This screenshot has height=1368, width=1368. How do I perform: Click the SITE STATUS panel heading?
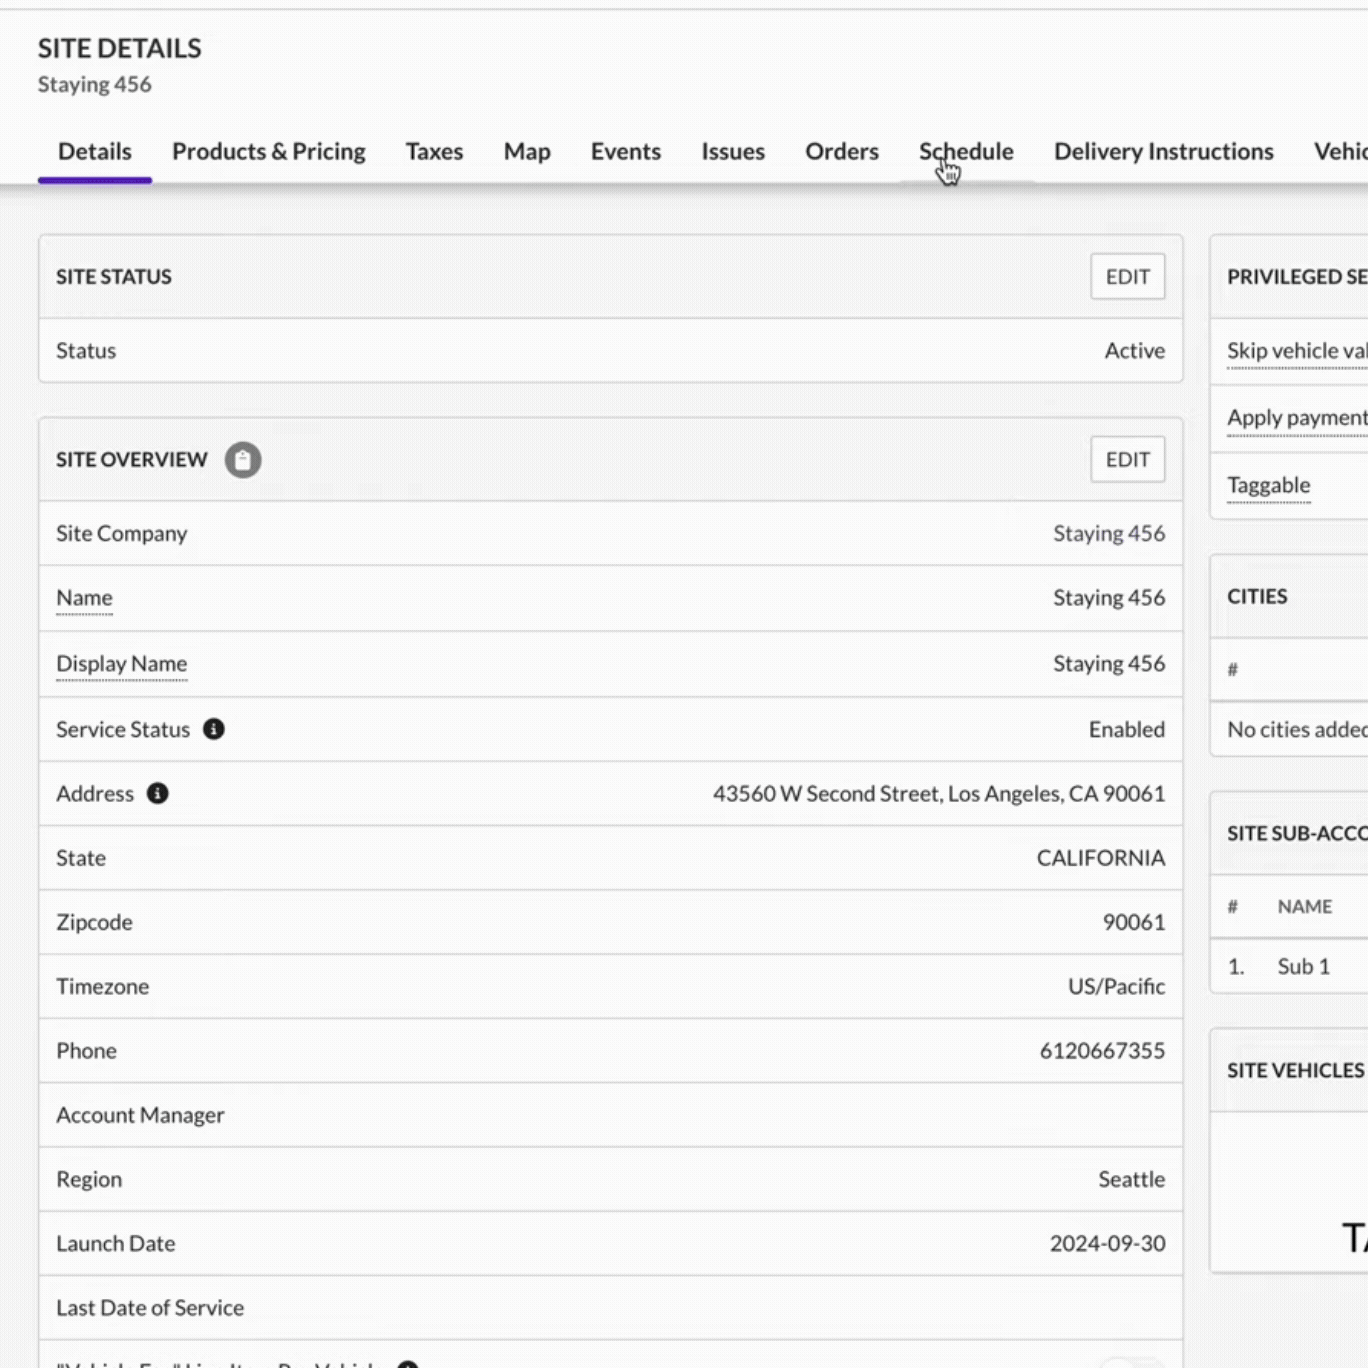click(x=114, y=277)
